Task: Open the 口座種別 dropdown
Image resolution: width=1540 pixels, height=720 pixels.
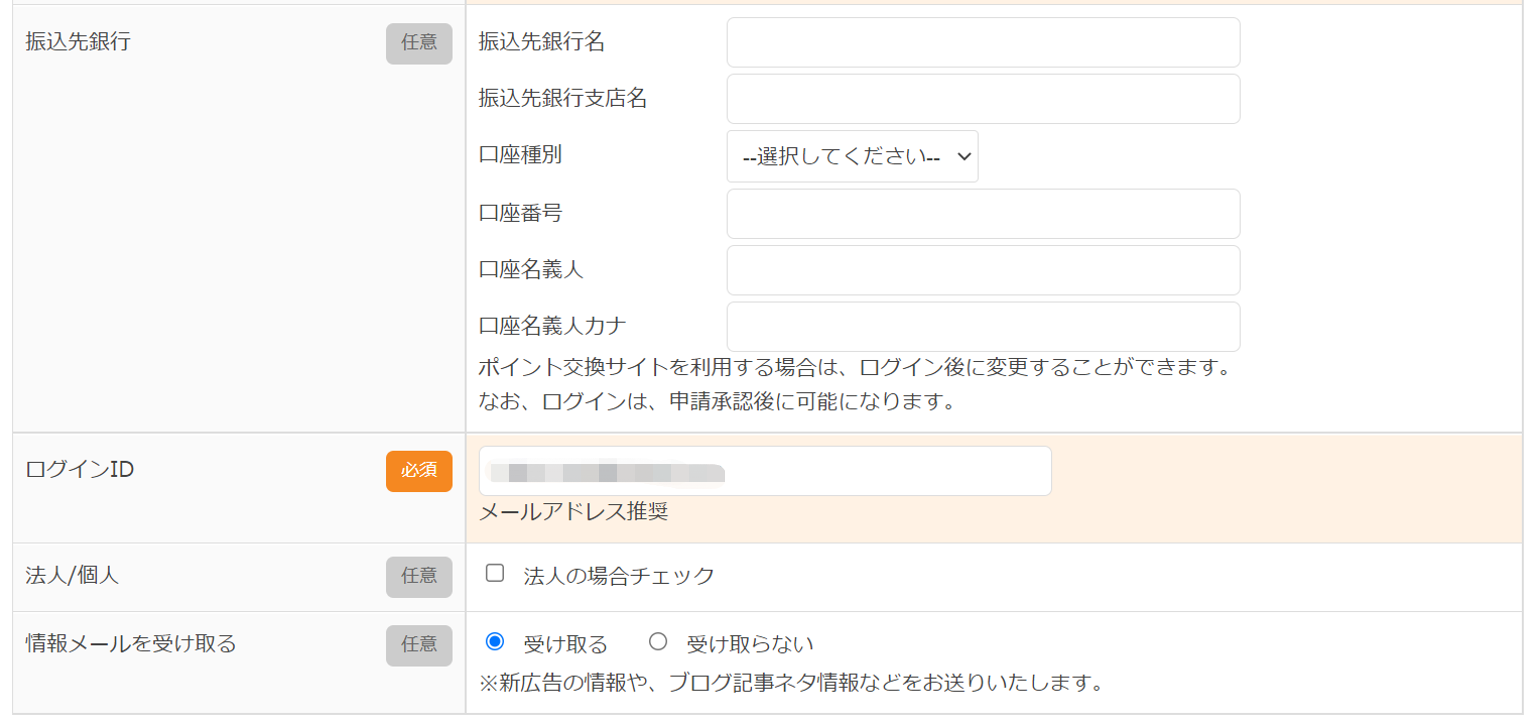Action: (x=852, y=157)
